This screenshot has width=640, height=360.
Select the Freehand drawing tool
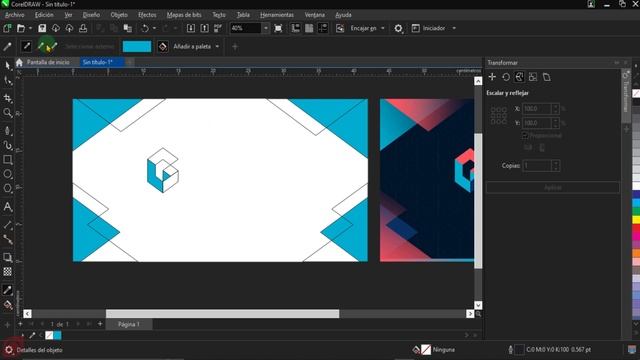7,131
